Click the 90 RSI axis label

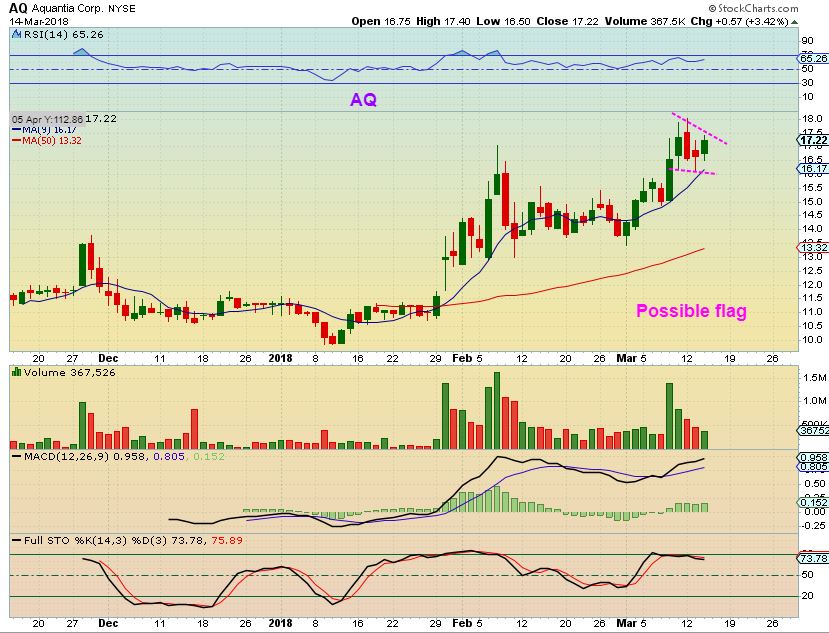(807, 41)
